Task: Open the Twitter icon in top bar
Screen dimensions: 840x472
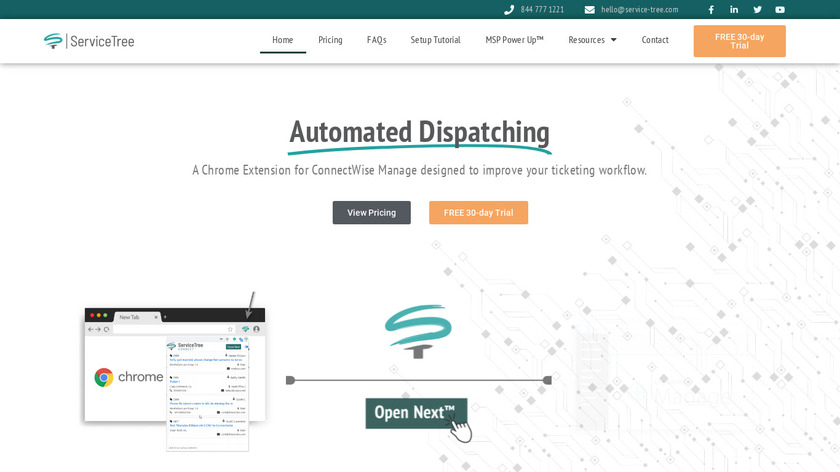Action: 757,10
